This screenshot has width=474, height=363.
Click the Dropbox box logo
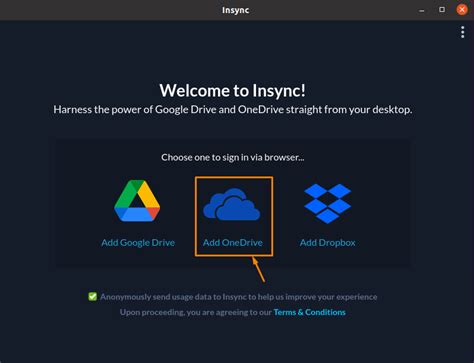pyautogui.click(x=327, y=203)
